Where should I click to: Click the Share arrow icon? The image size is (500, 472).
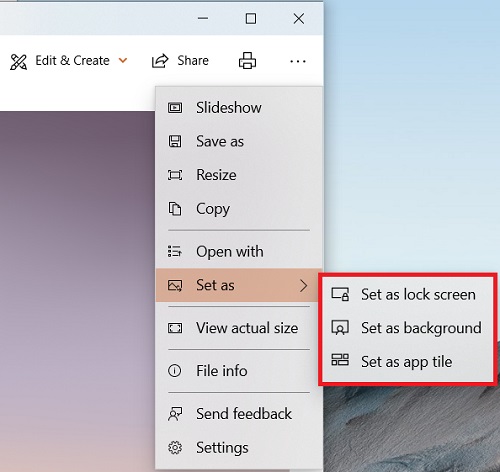click(160, 61)
